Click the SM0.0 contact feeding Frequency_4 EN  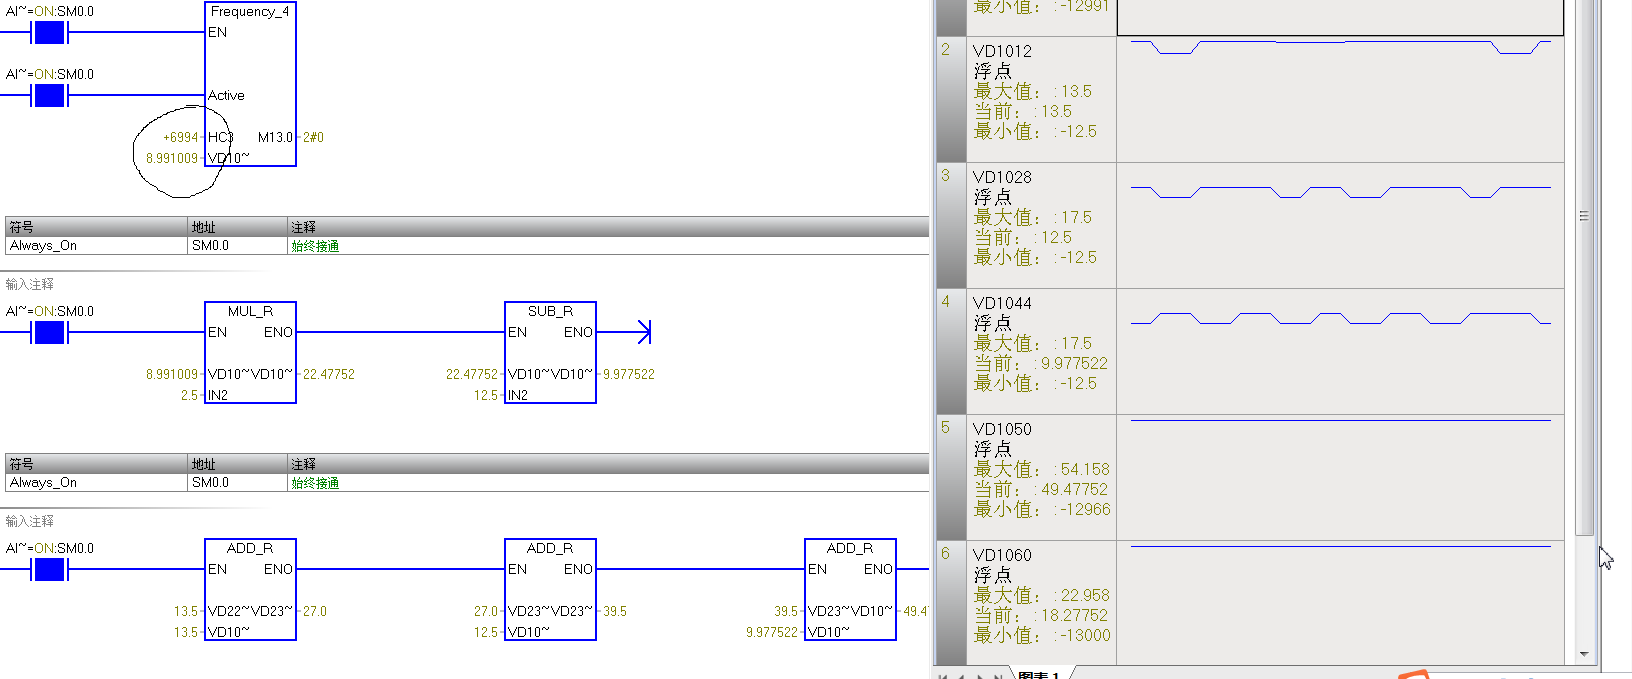point(49,33)
